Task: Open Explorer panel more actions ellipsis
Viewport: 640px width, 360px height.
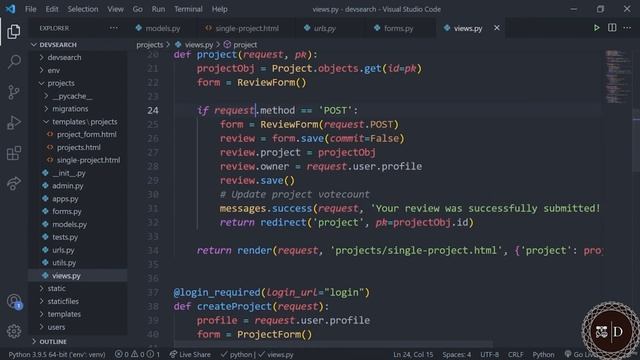Action: [113, 28]
